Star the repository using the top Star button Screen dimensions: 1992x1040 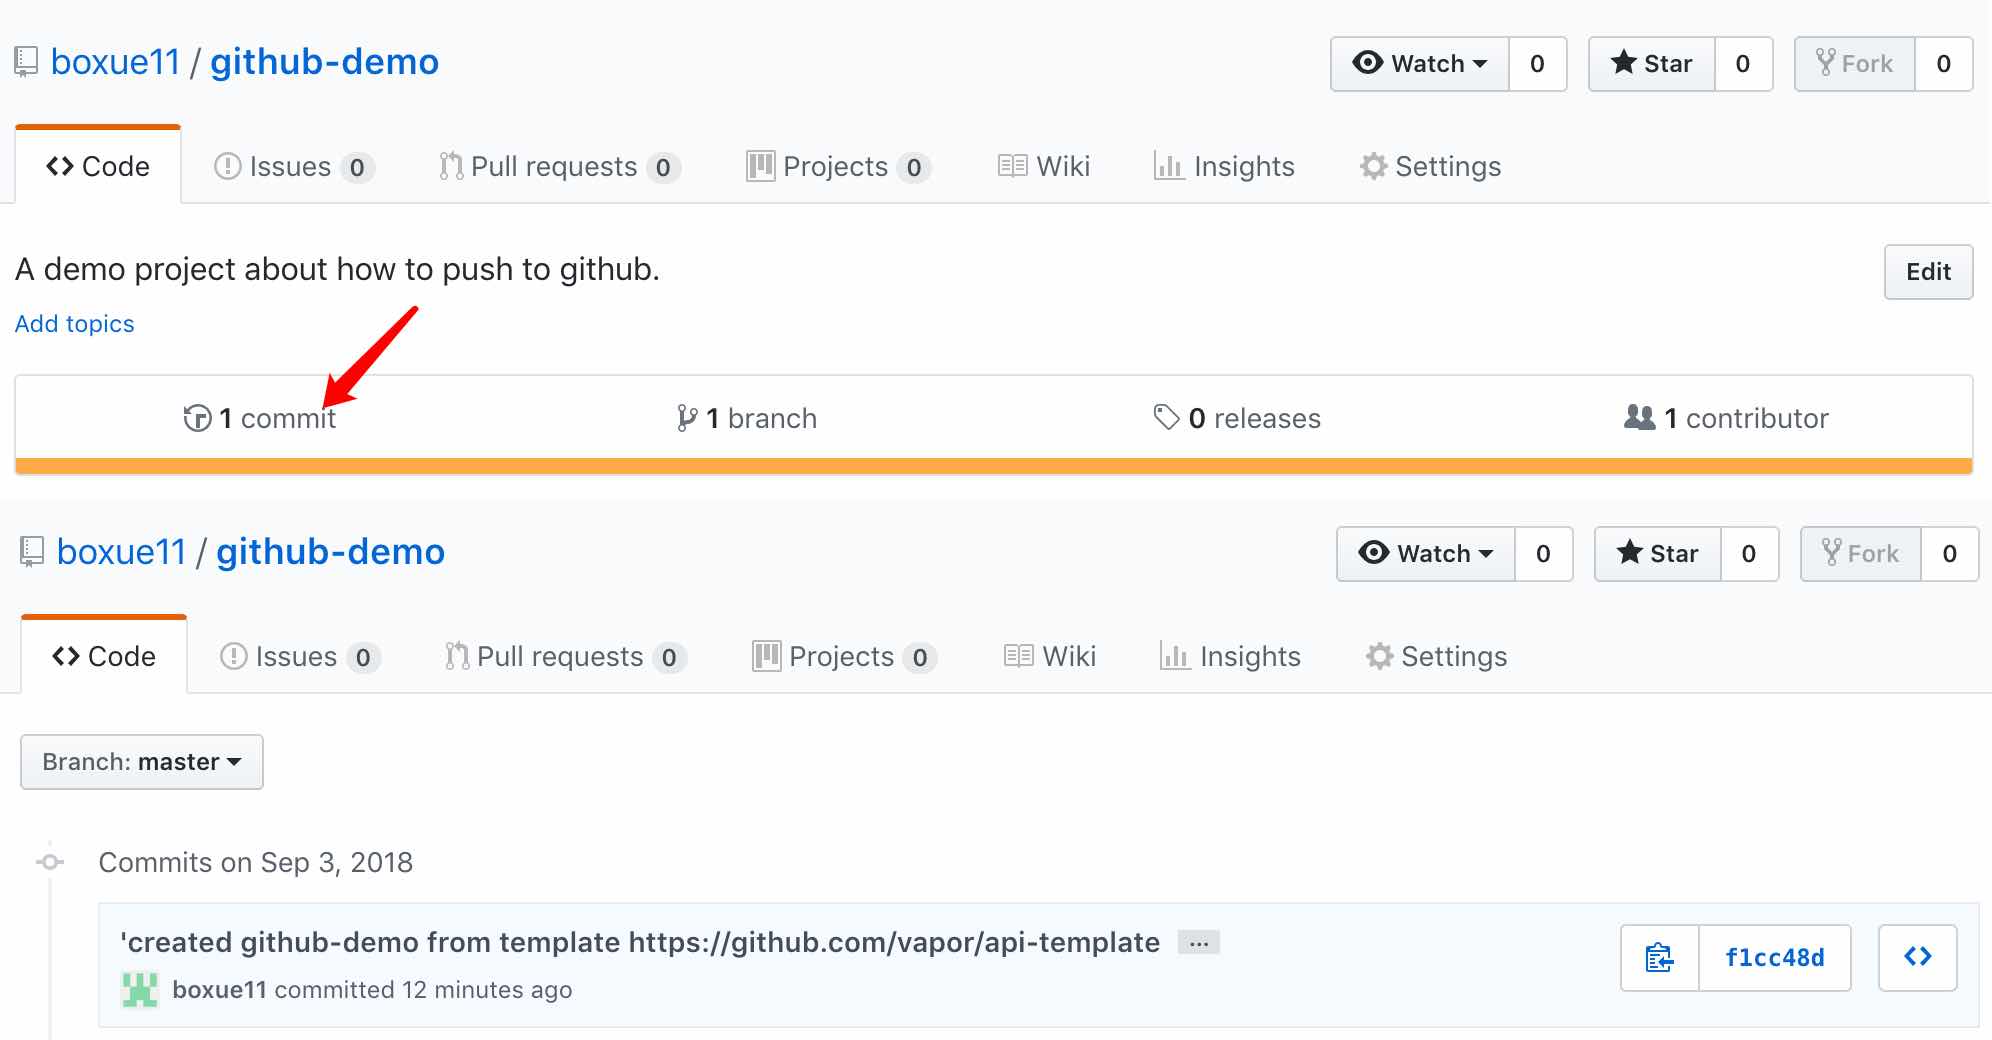coord(1652,64)
